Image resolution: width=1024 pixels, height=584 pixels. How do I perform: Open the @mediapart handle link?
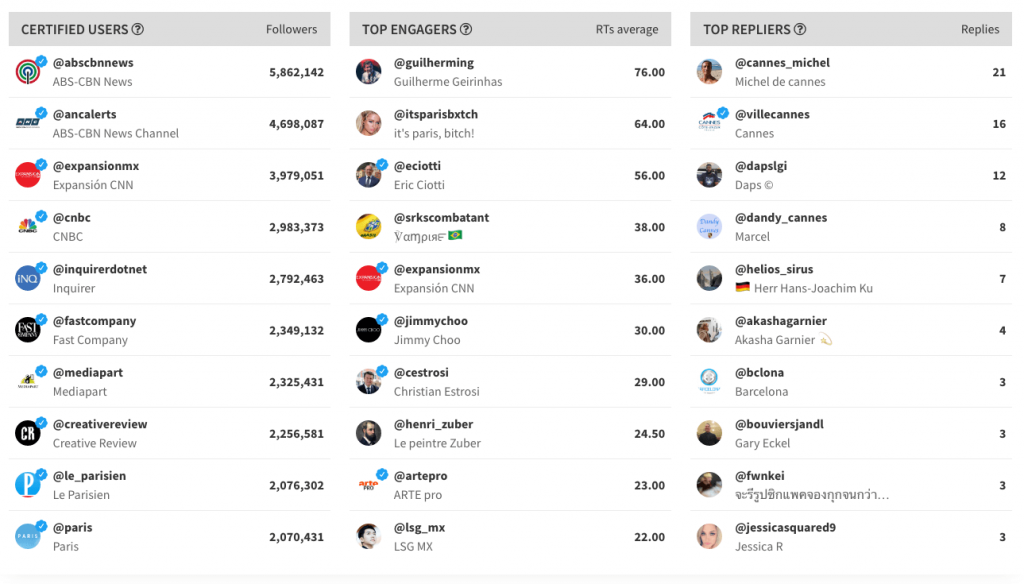(88, 372)
